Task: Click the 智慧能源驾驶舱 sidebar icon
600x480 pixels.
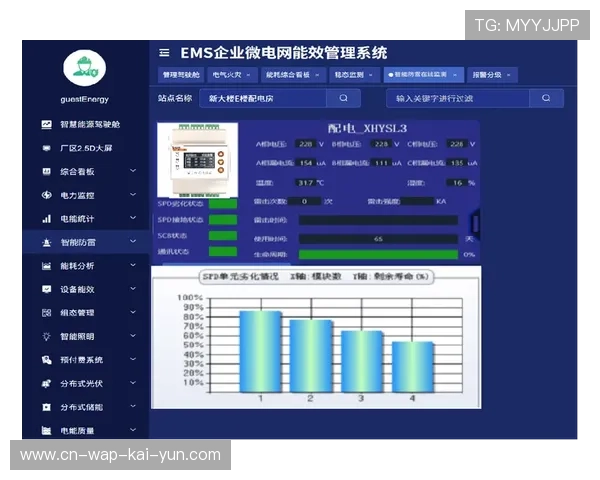Action: 46,124
